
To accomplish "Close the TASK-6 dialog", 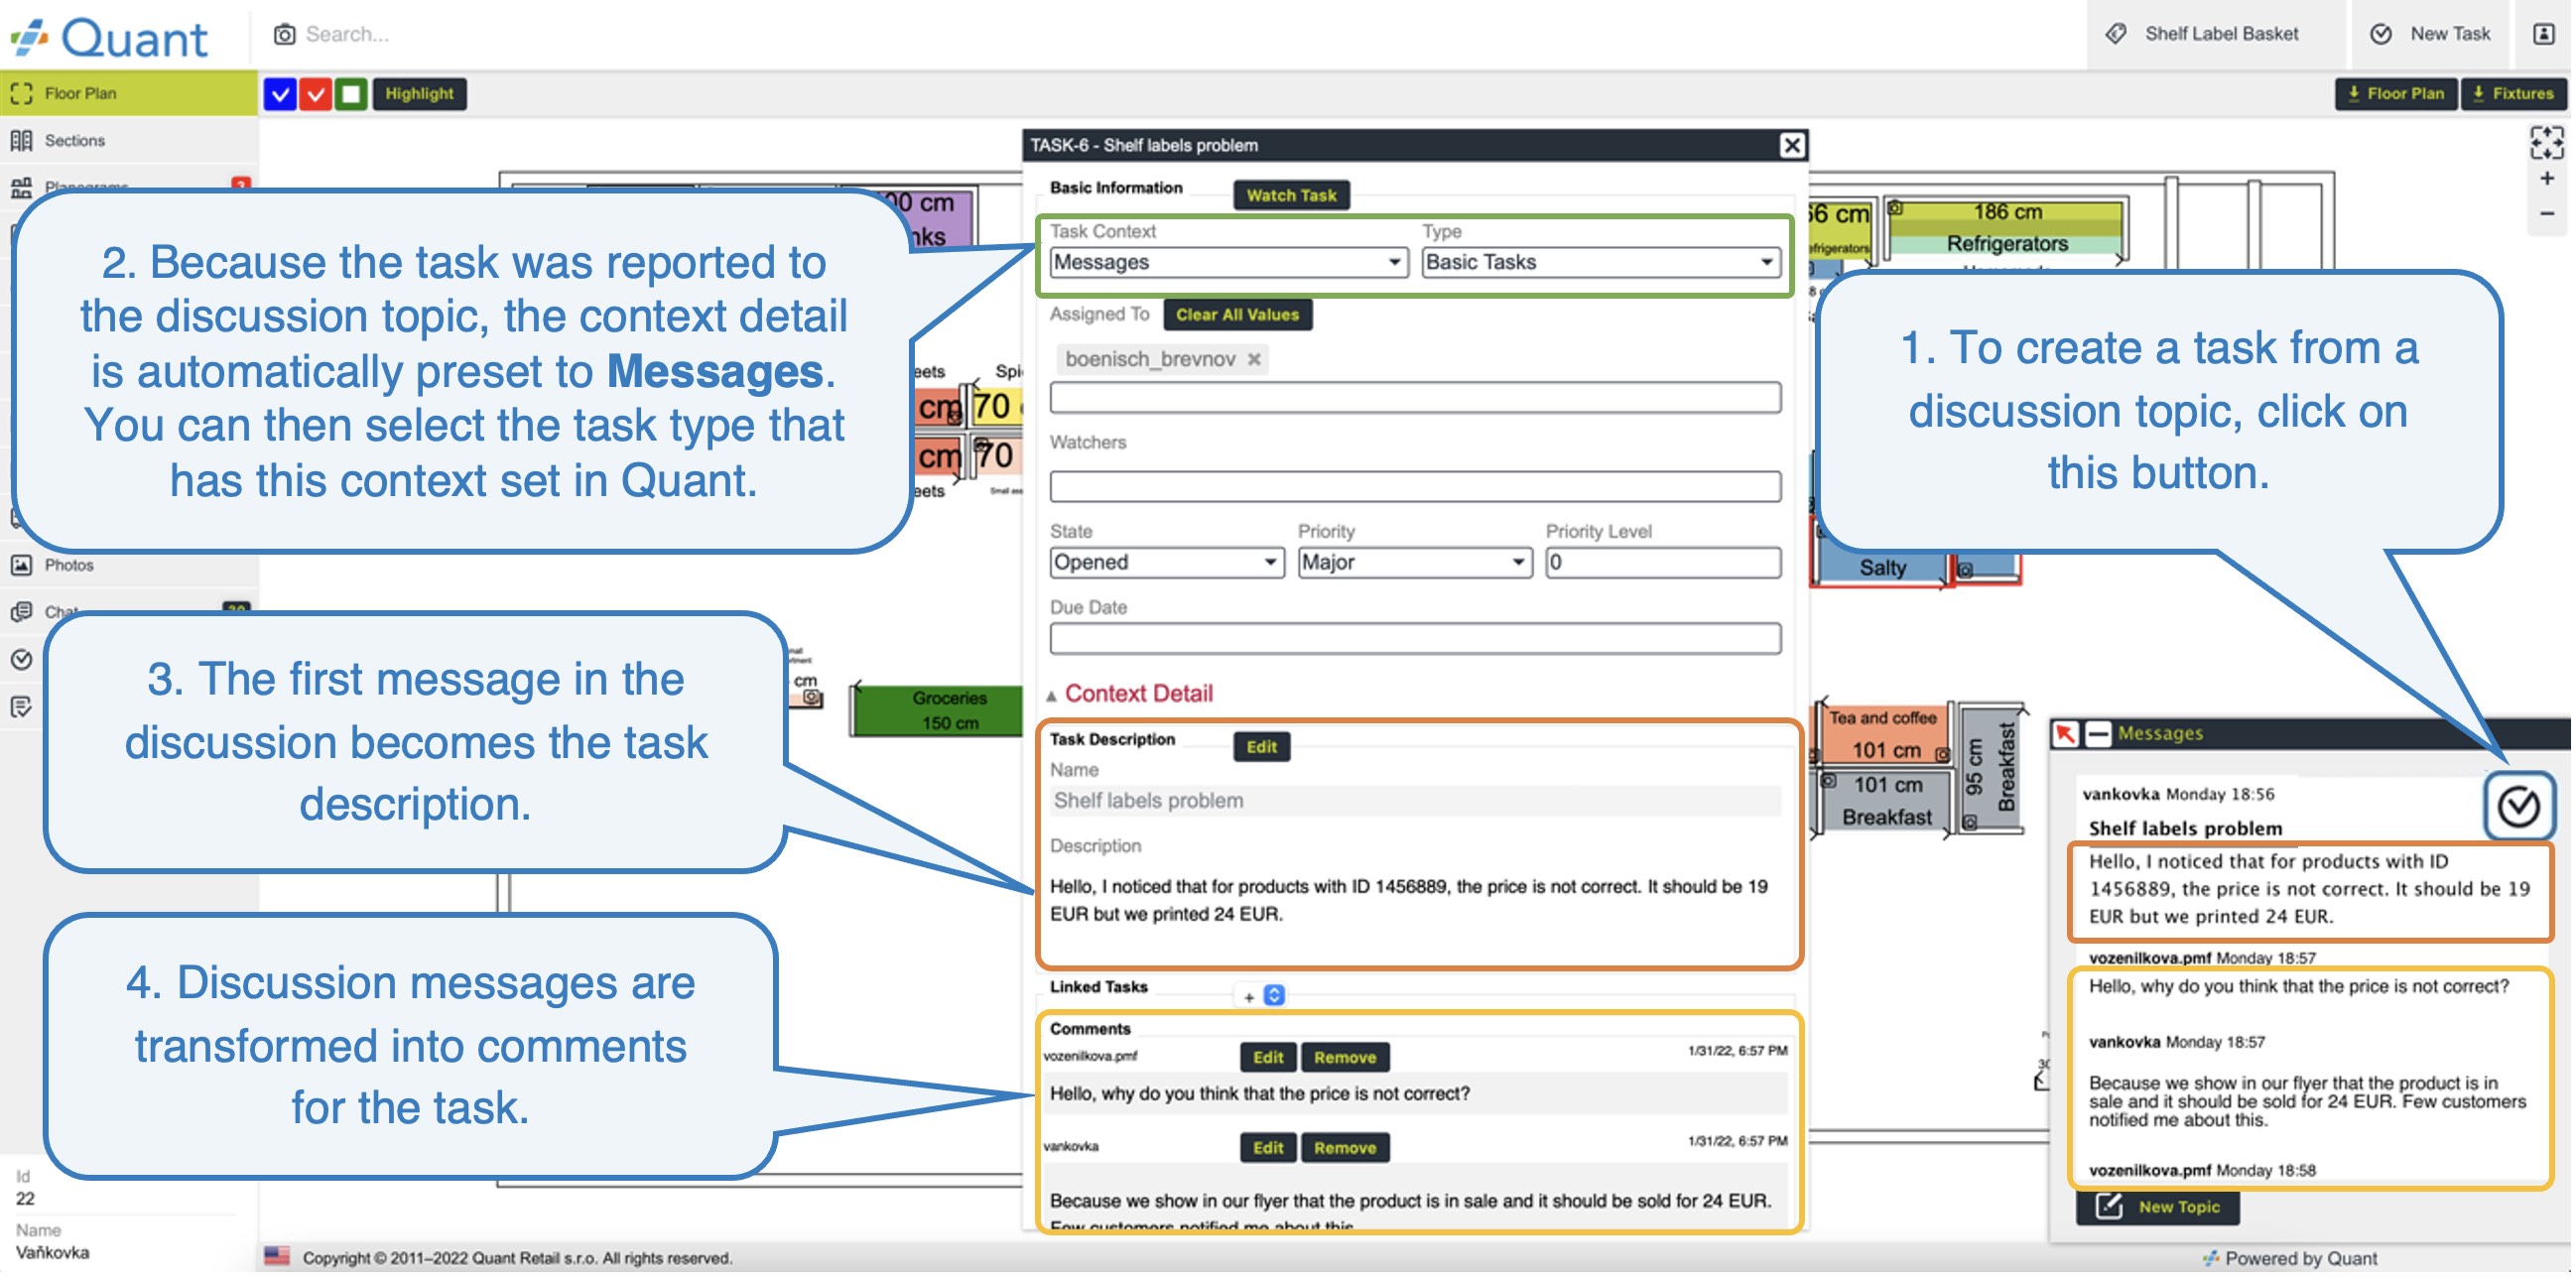I will pyautogui.click(x=1794, y=146).
